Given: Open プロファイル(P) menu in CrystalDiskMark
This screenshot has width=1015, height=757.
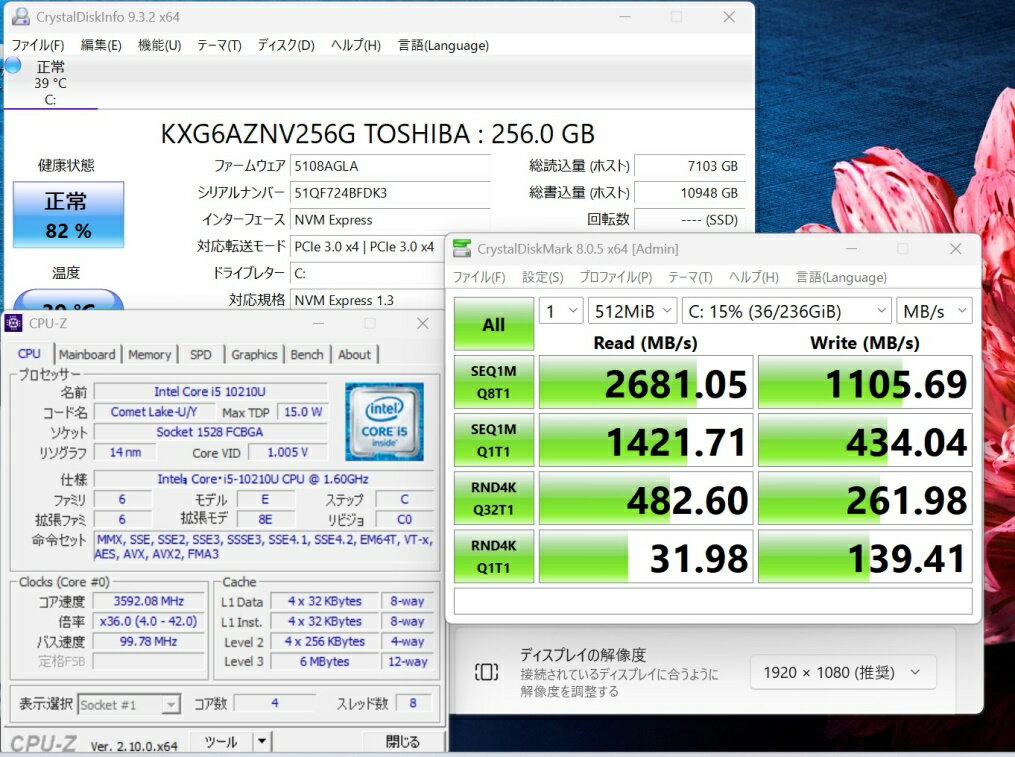Looking at the screenshot, I should (615, 277).
